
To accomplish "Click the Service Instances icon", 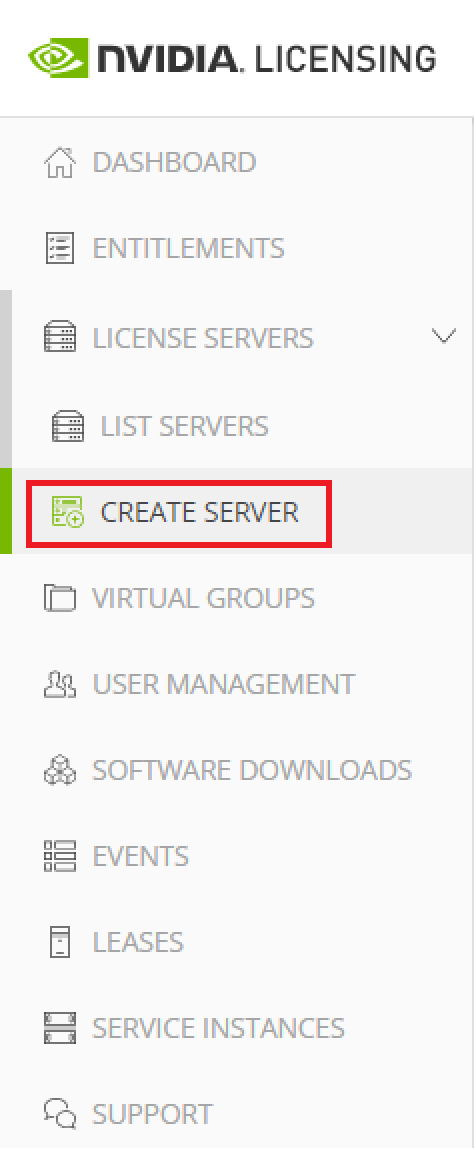I will tap(59, 1028).
